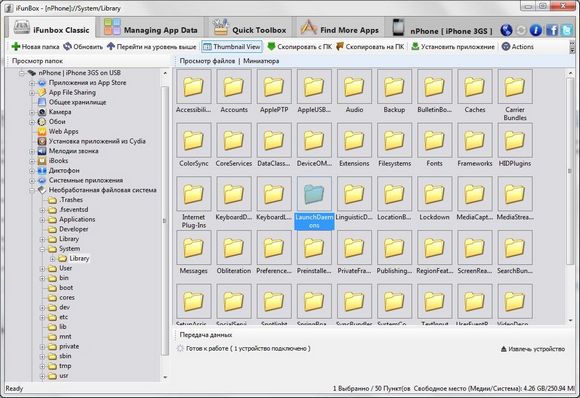This screenshot has width=580, height=398.
Task: Toggle Thumbnail View button
Action: 232,47
